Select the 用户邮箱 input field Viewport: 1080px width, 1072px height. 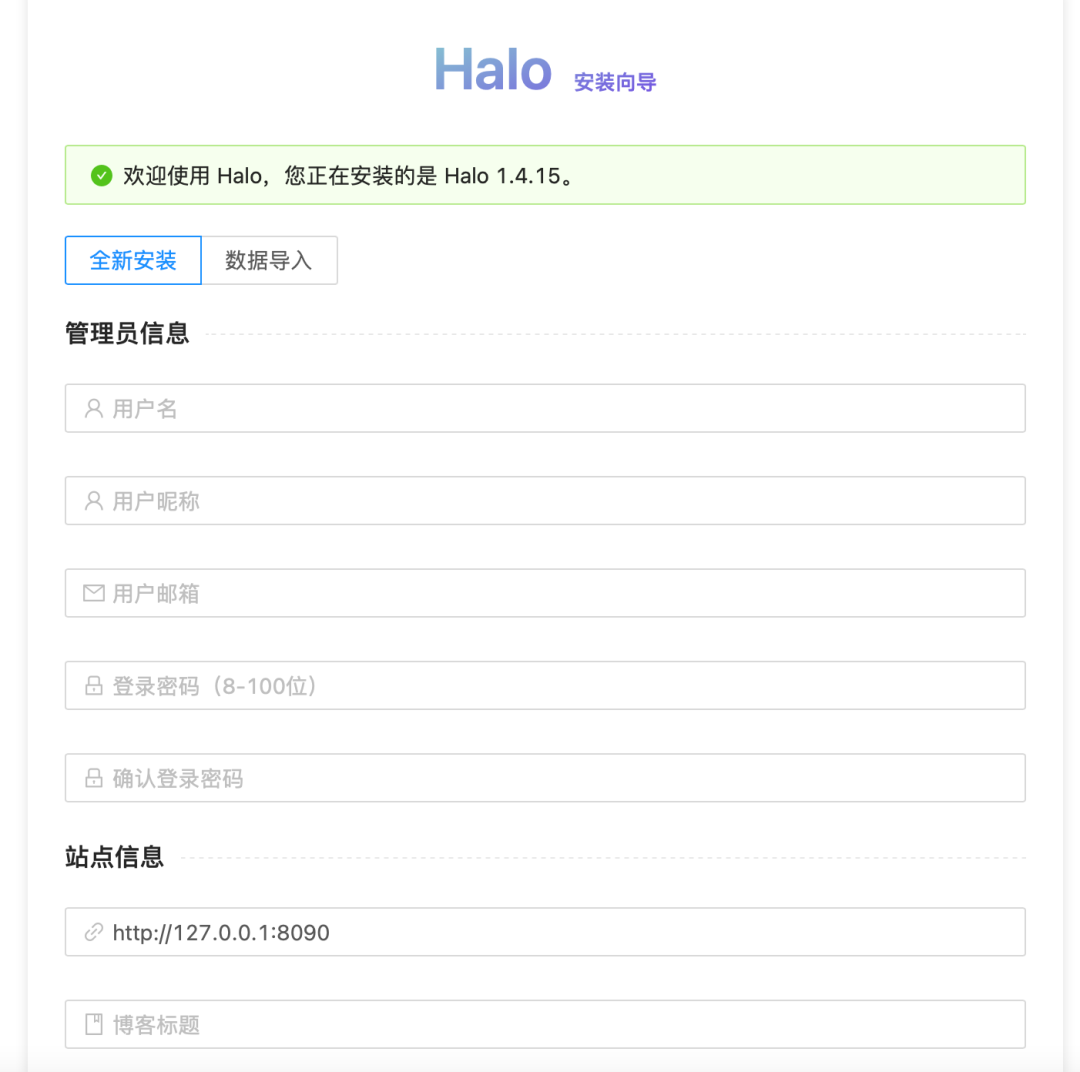pyautogui.click(x=546, y=592)
